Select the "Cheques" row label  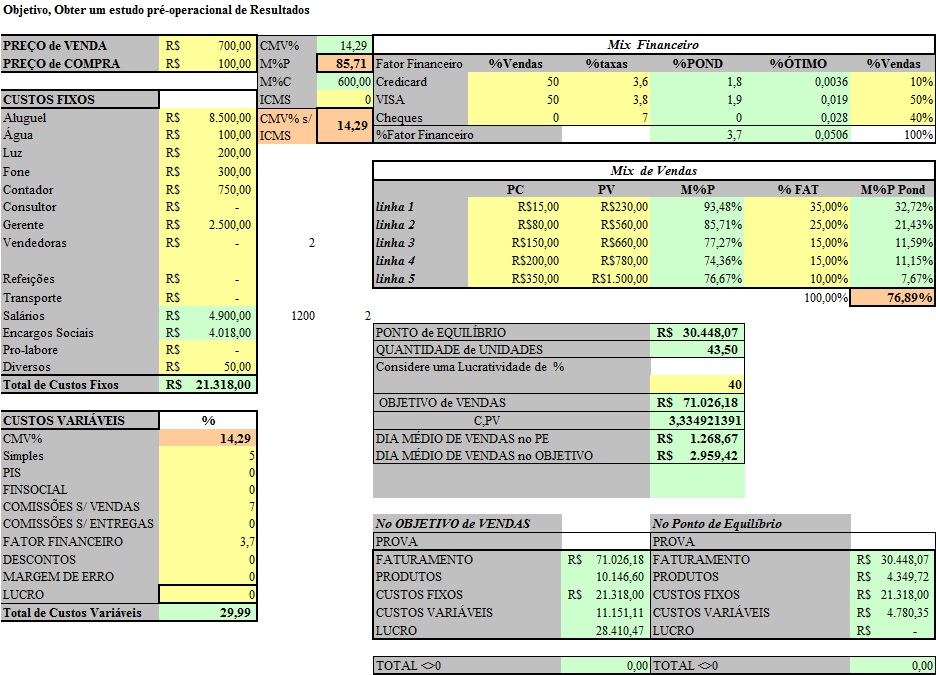point(399,118)
